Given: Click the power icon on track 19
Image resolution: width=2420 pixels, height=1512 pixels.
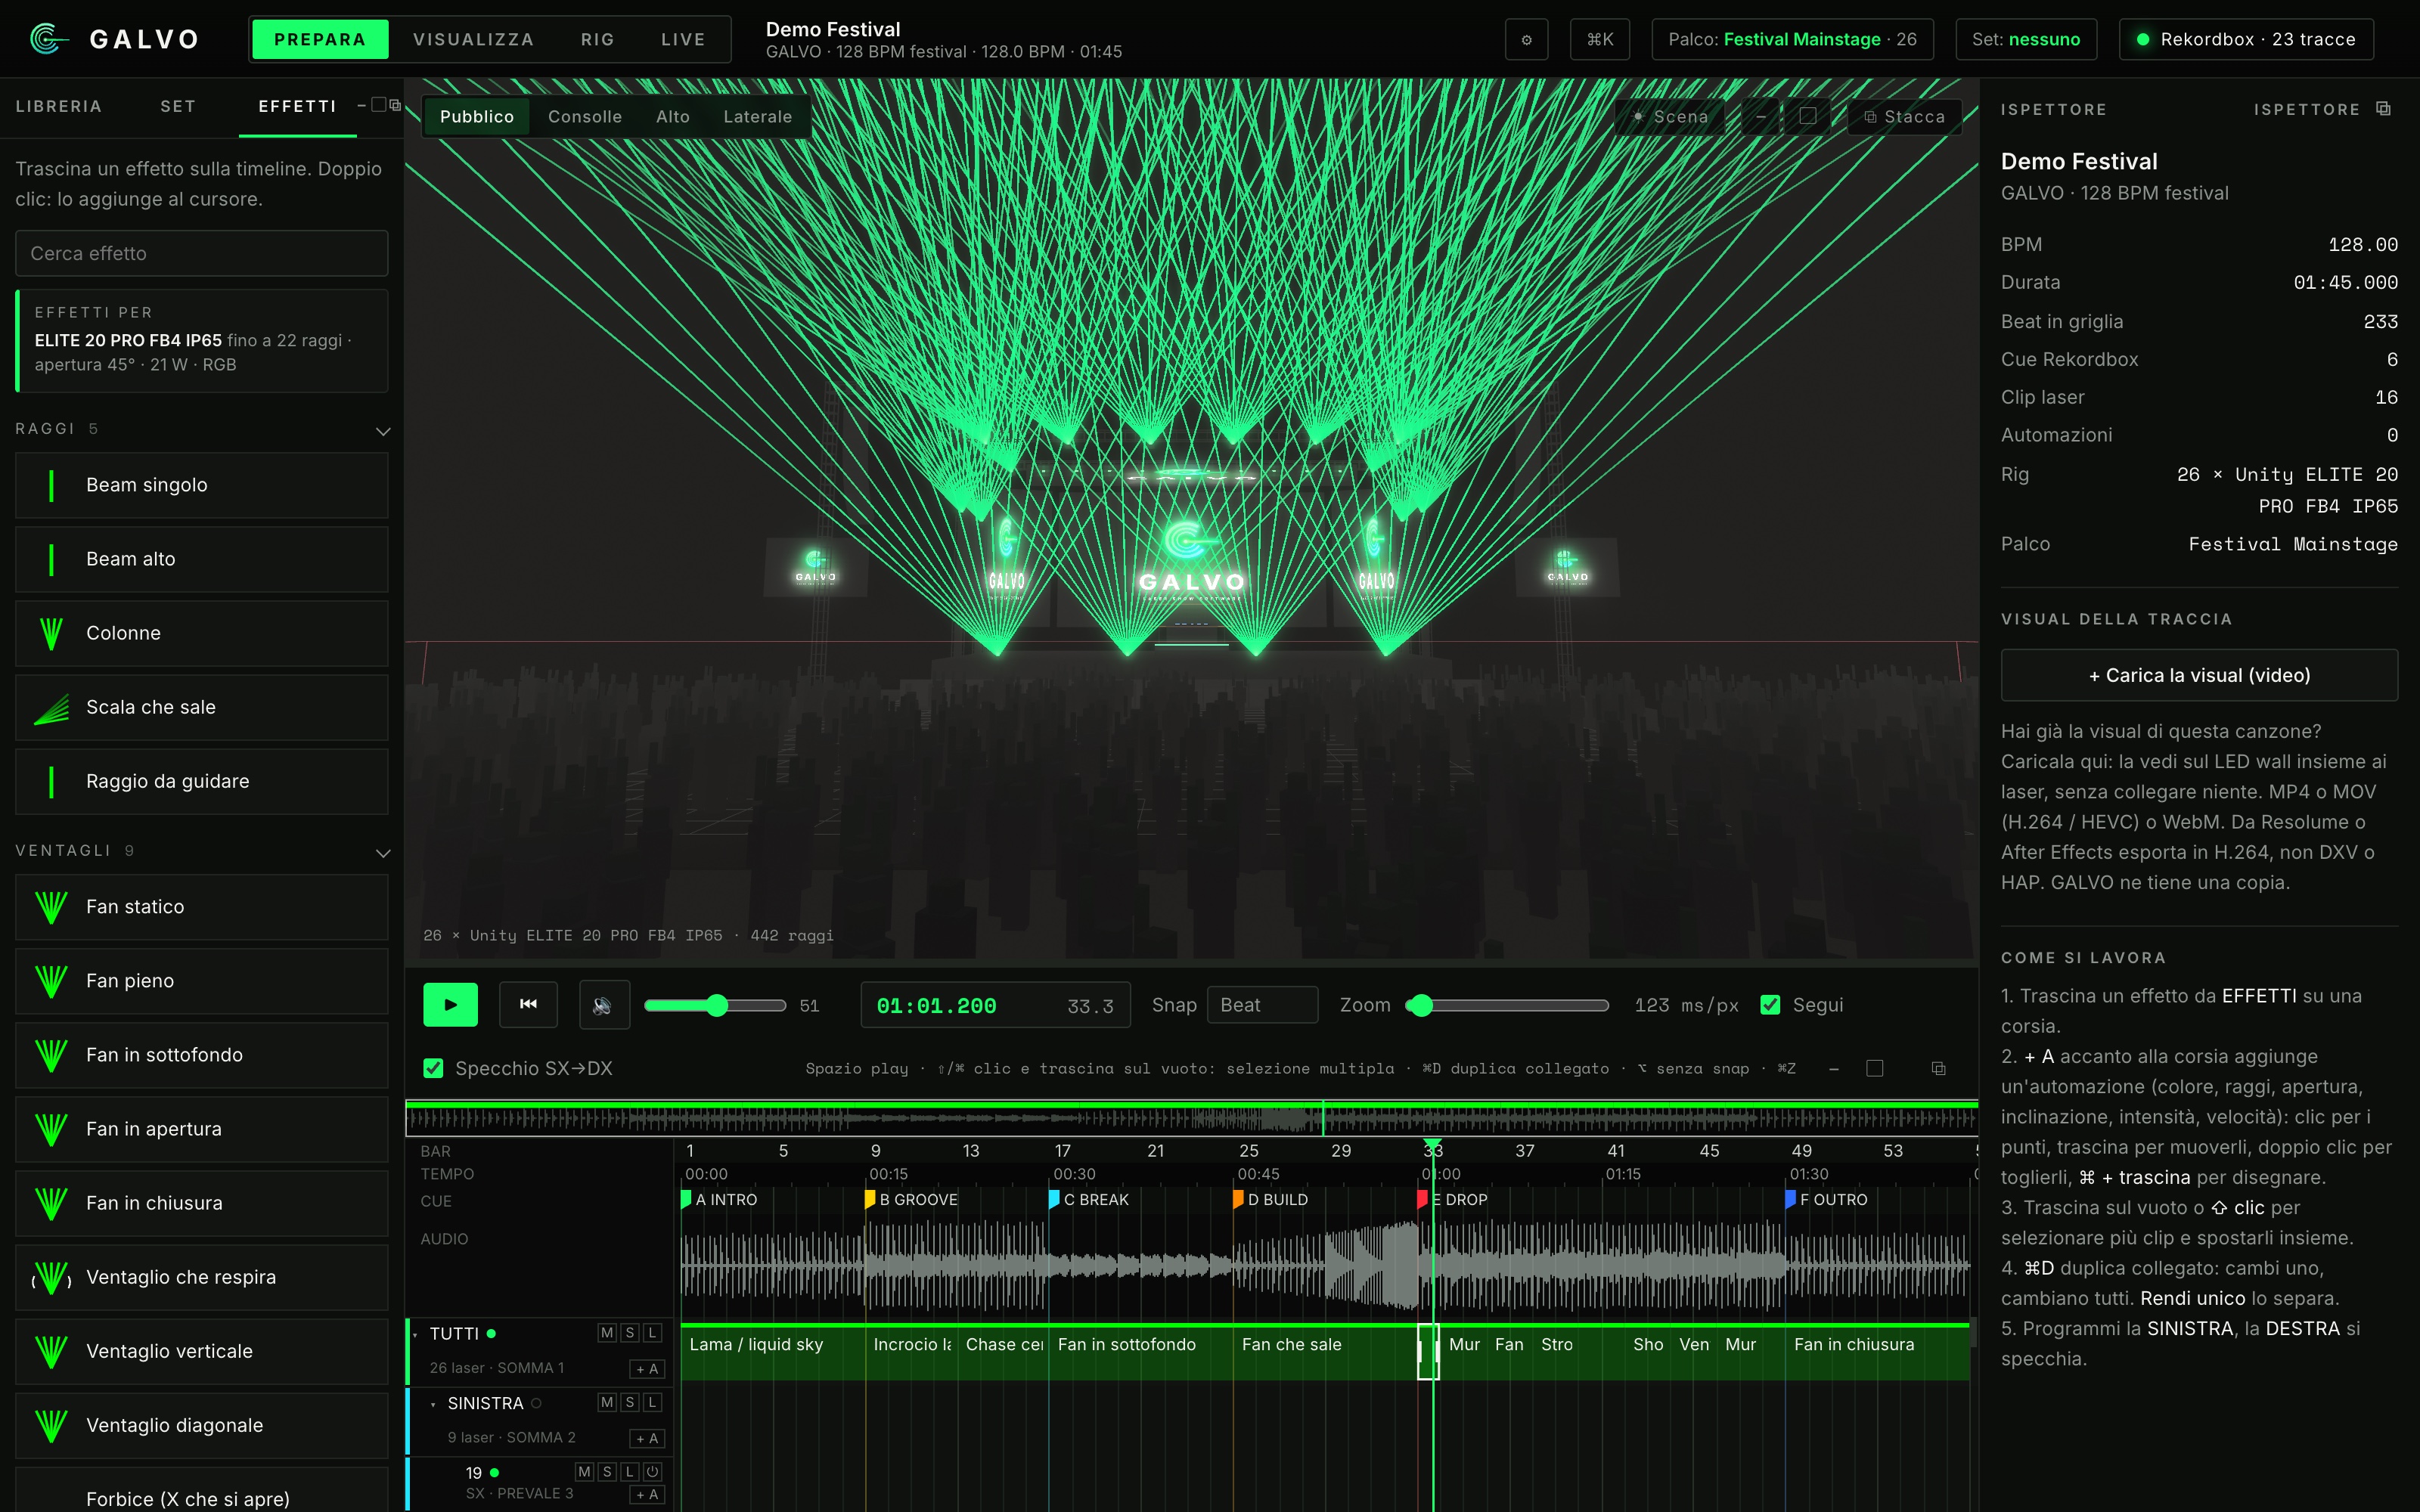Looking at the screenshot, I should [x=652, y=1471].
